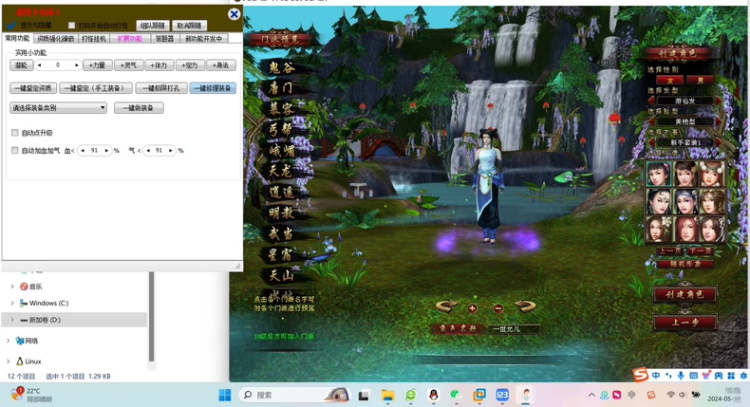Enable the 自动加血加气 checkbox
The width and height of the screenshot is (750, 407).
[x=14, y=150]
